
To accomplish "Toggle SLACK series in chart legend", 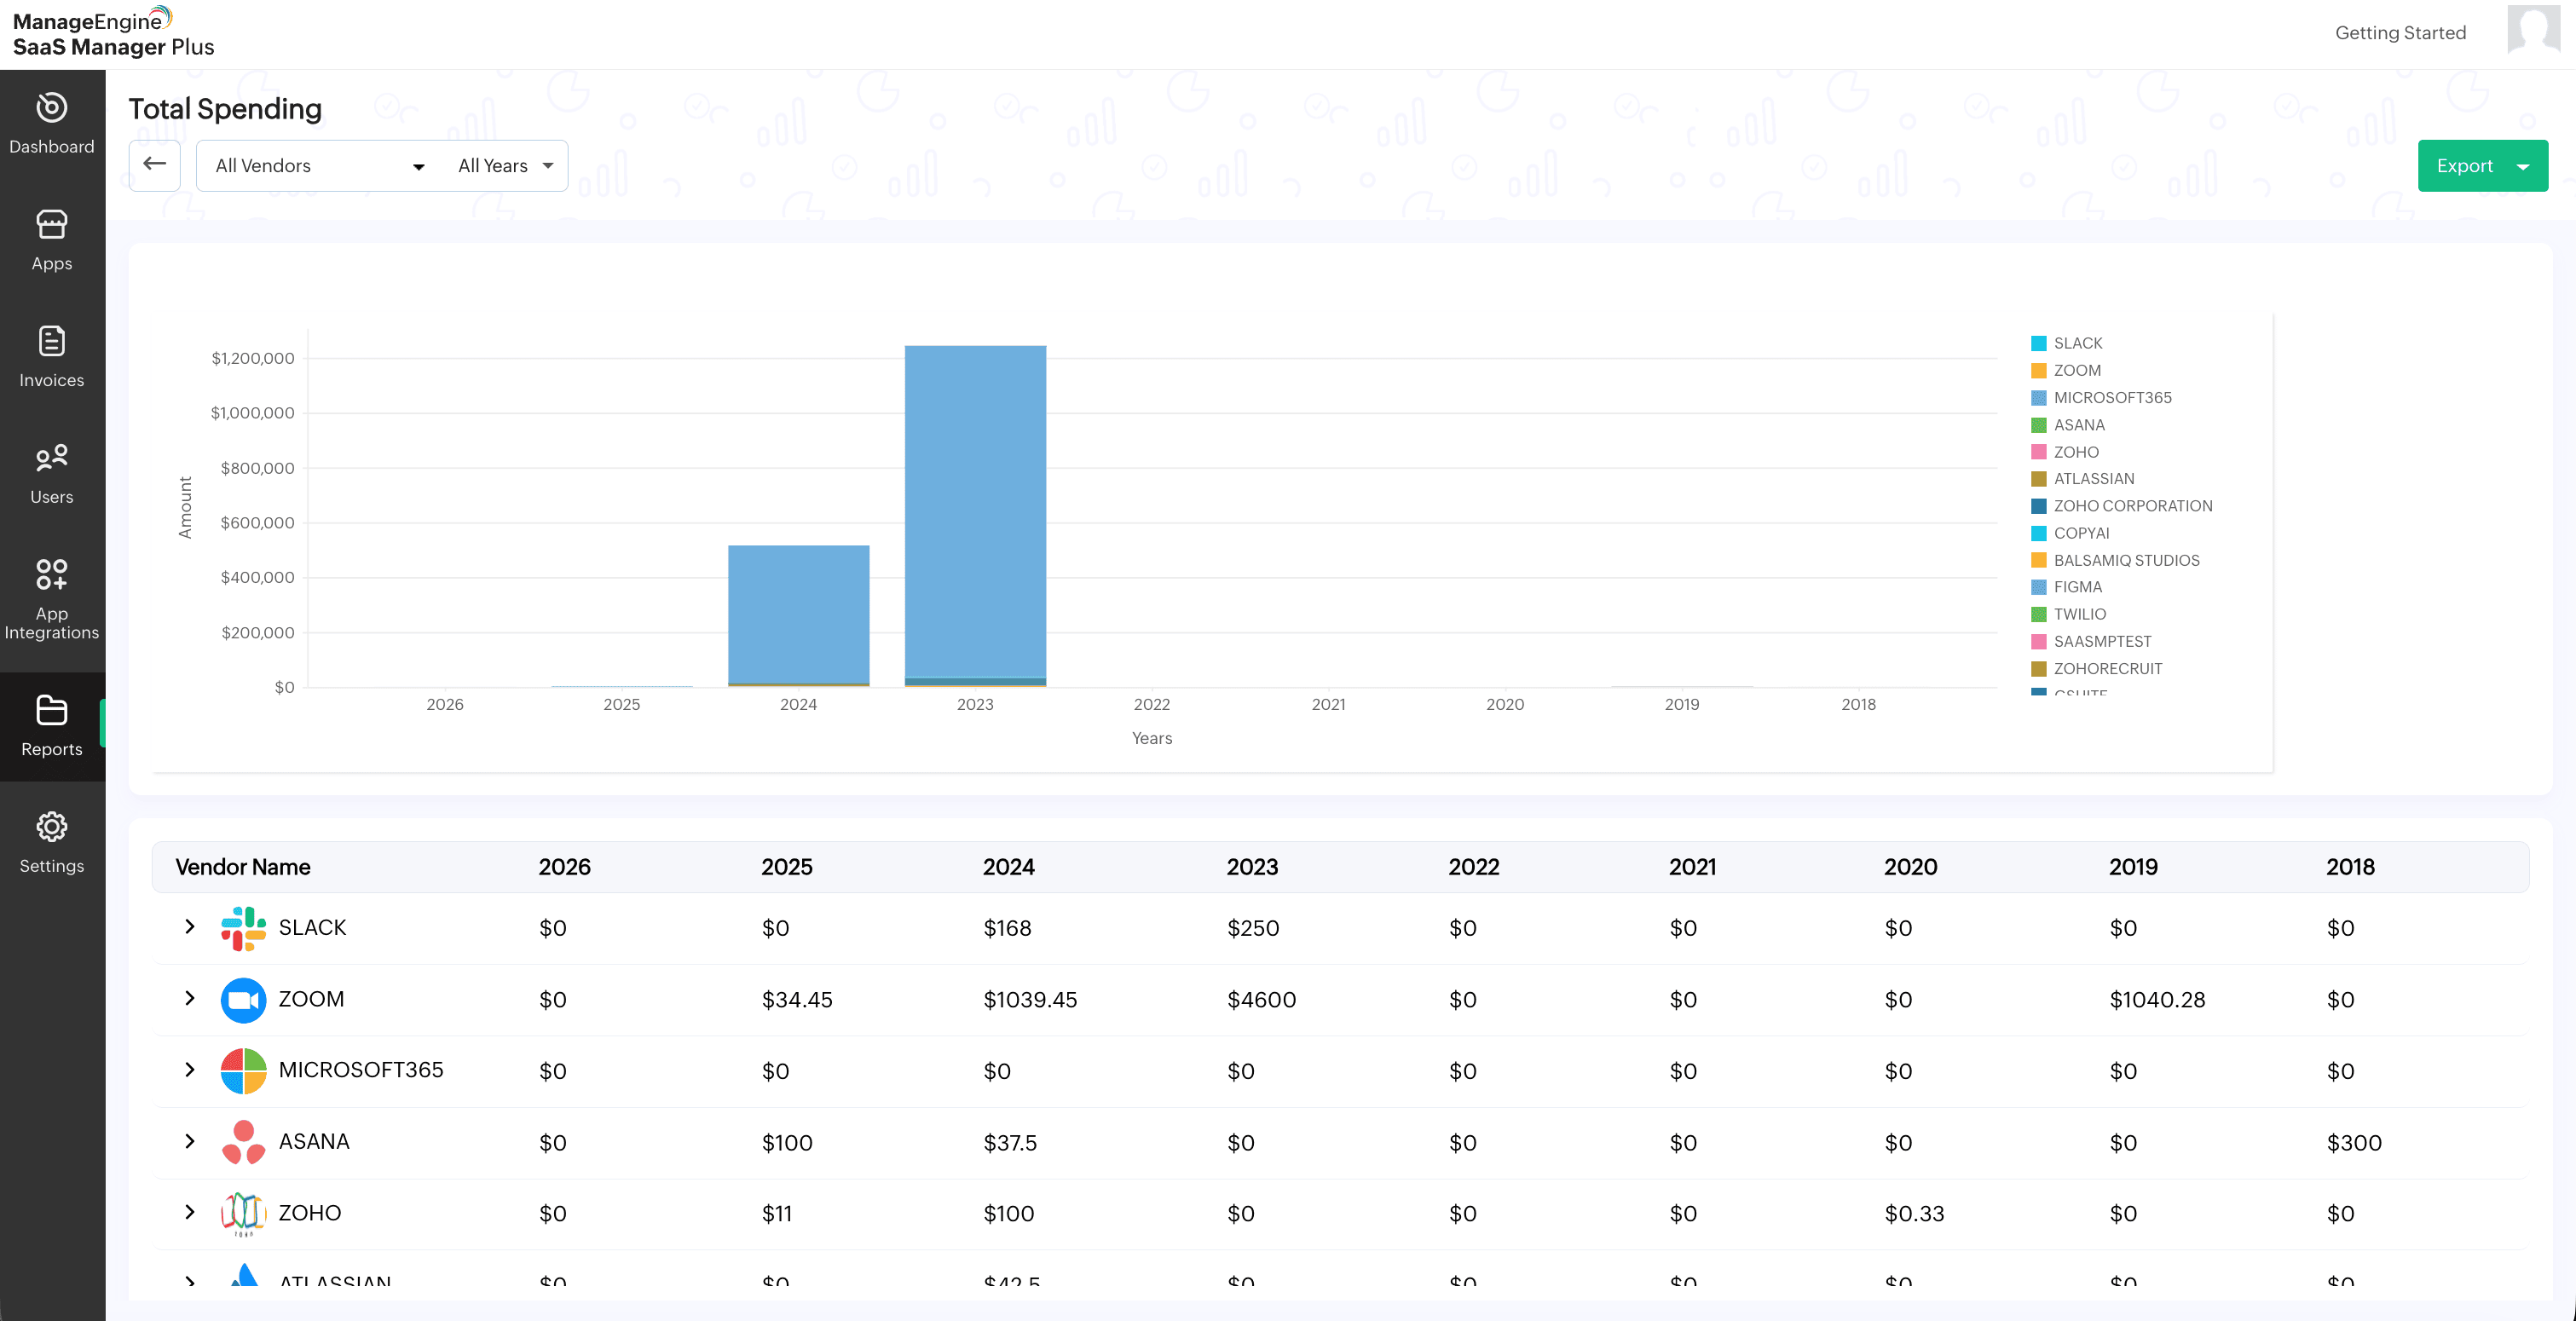I will 2067,344.
